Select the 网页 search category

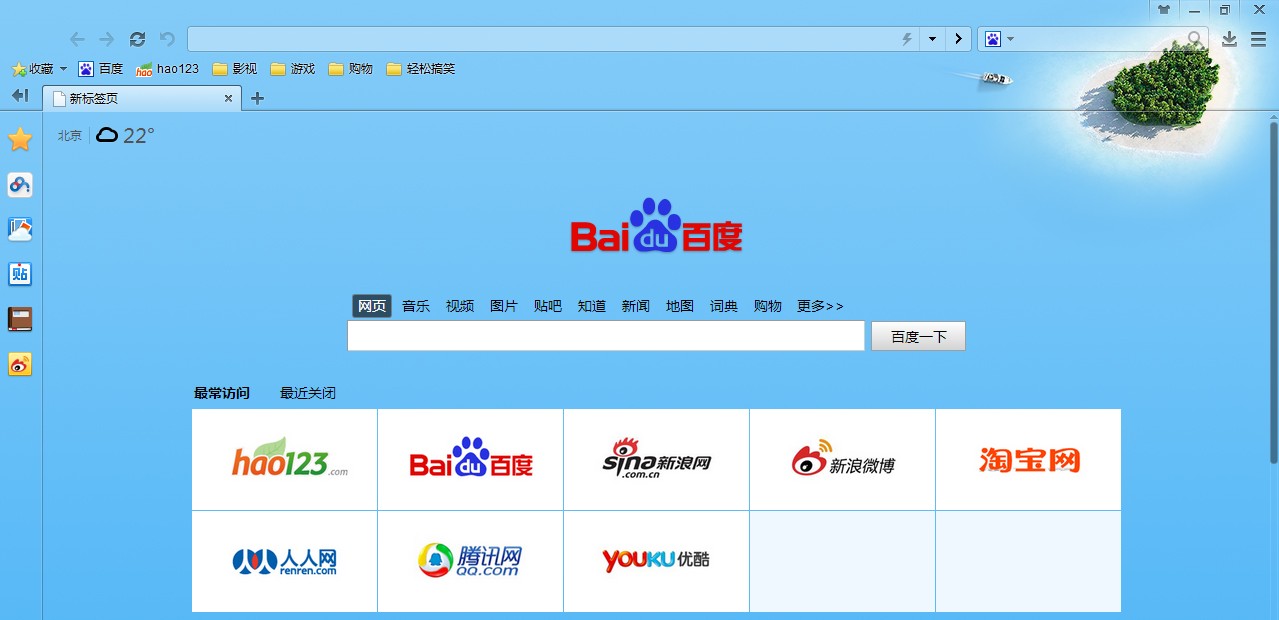pos(372,306)
